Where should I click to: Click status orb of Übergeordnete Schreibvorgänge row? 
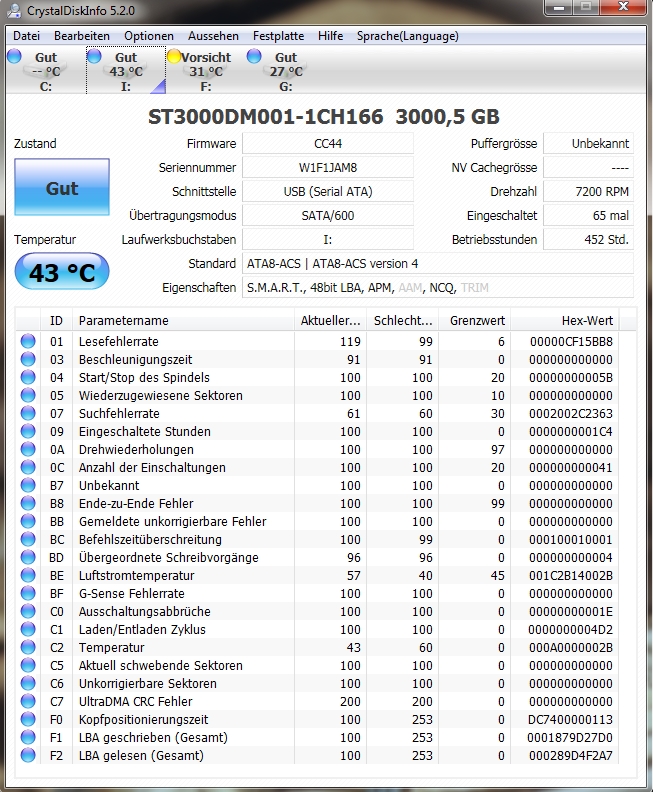28,558
